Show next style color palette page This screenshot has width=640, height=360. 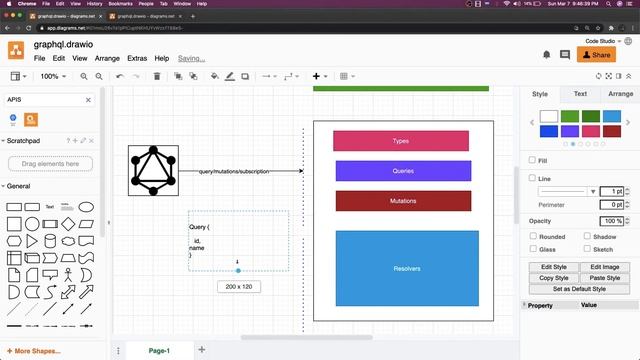coord(628,122)
